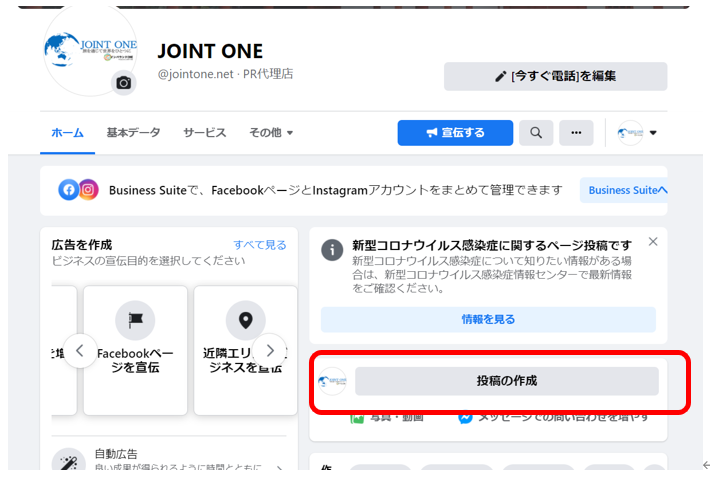This screenshot has width=710, height=484.
Task: Go to previous ad option with left chevron
Action: point(80,350)
